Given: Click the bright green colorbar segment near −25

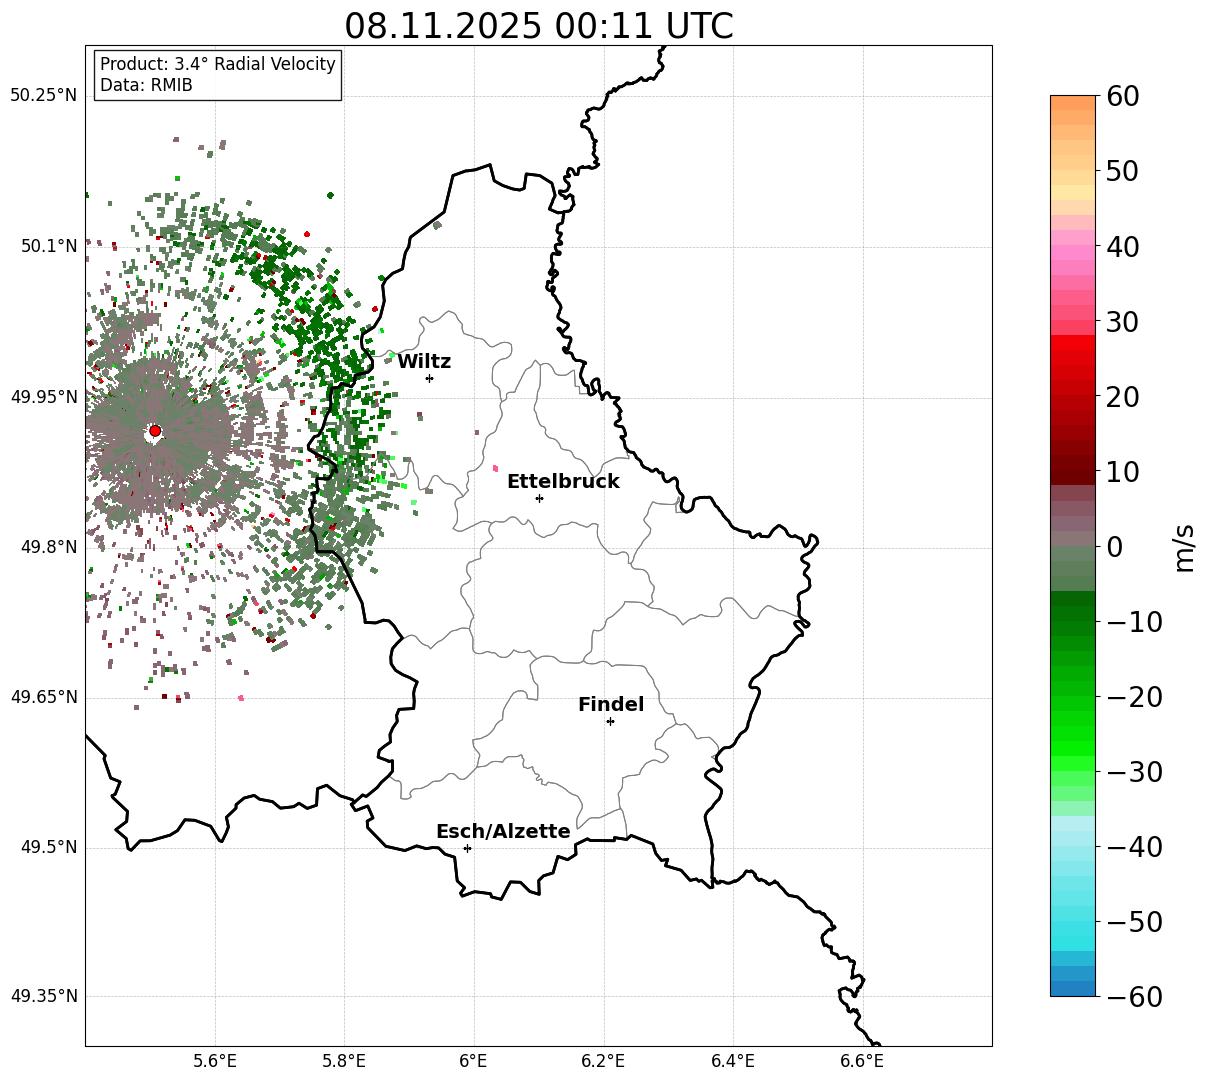Looking at the screenshot, I should click(1073, 735).
